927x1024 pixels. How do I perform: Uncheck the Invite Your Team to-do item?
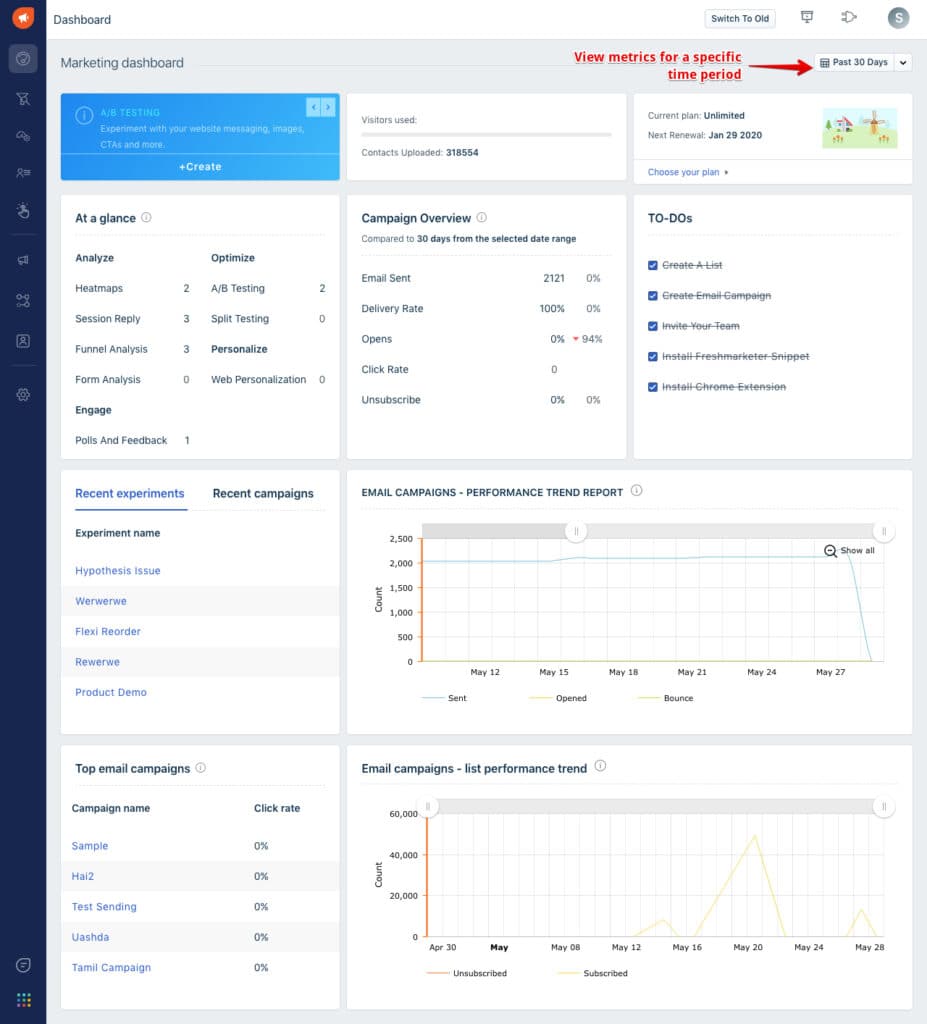[x=653, y=326]
